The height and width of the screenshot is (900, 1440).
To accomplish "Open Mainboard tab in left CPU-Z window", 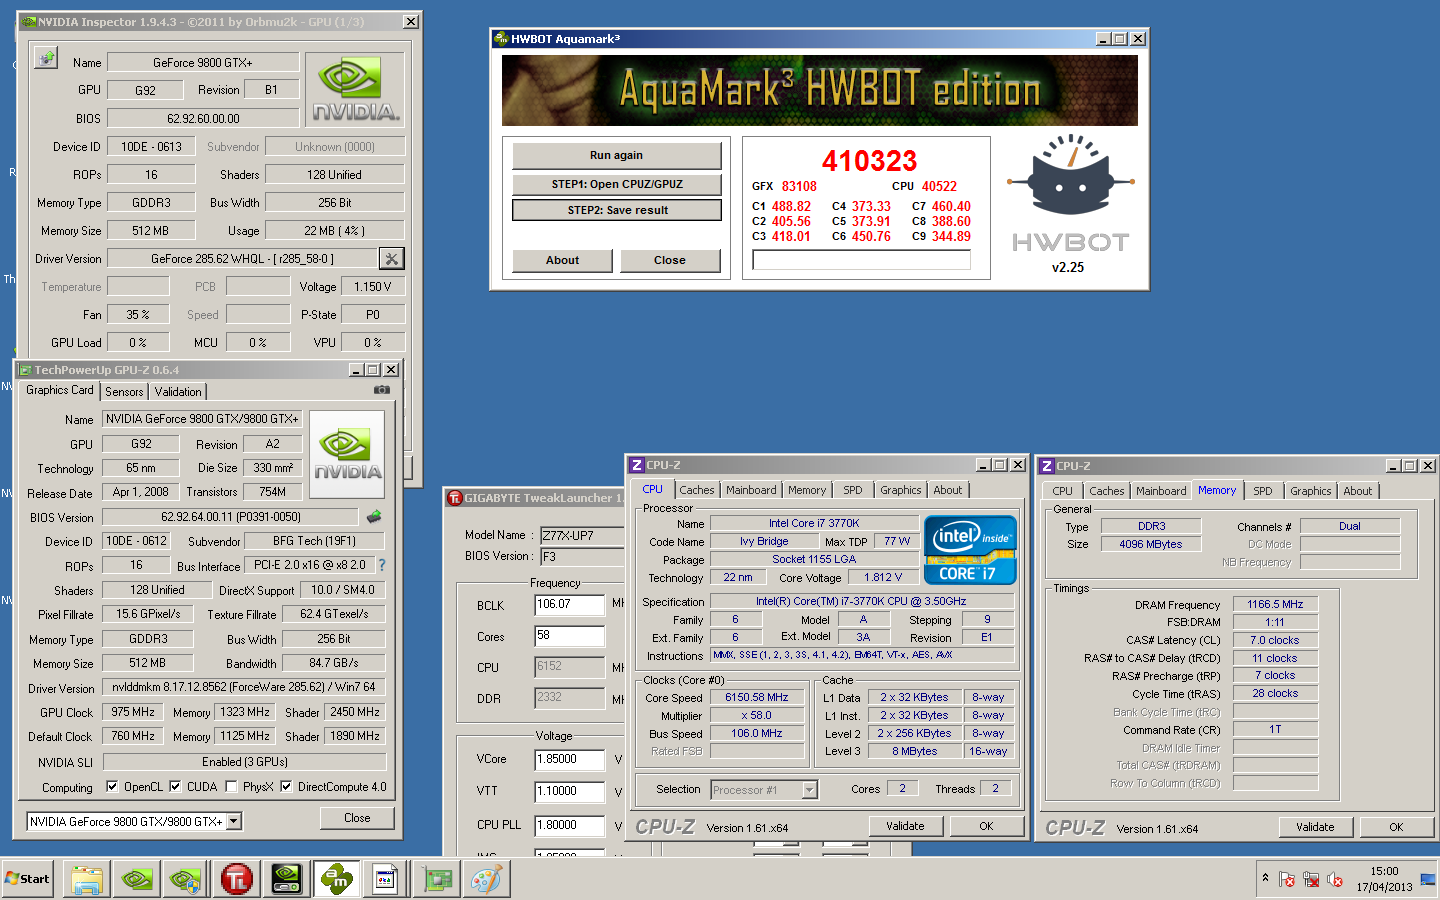I will tap(751, 490).
